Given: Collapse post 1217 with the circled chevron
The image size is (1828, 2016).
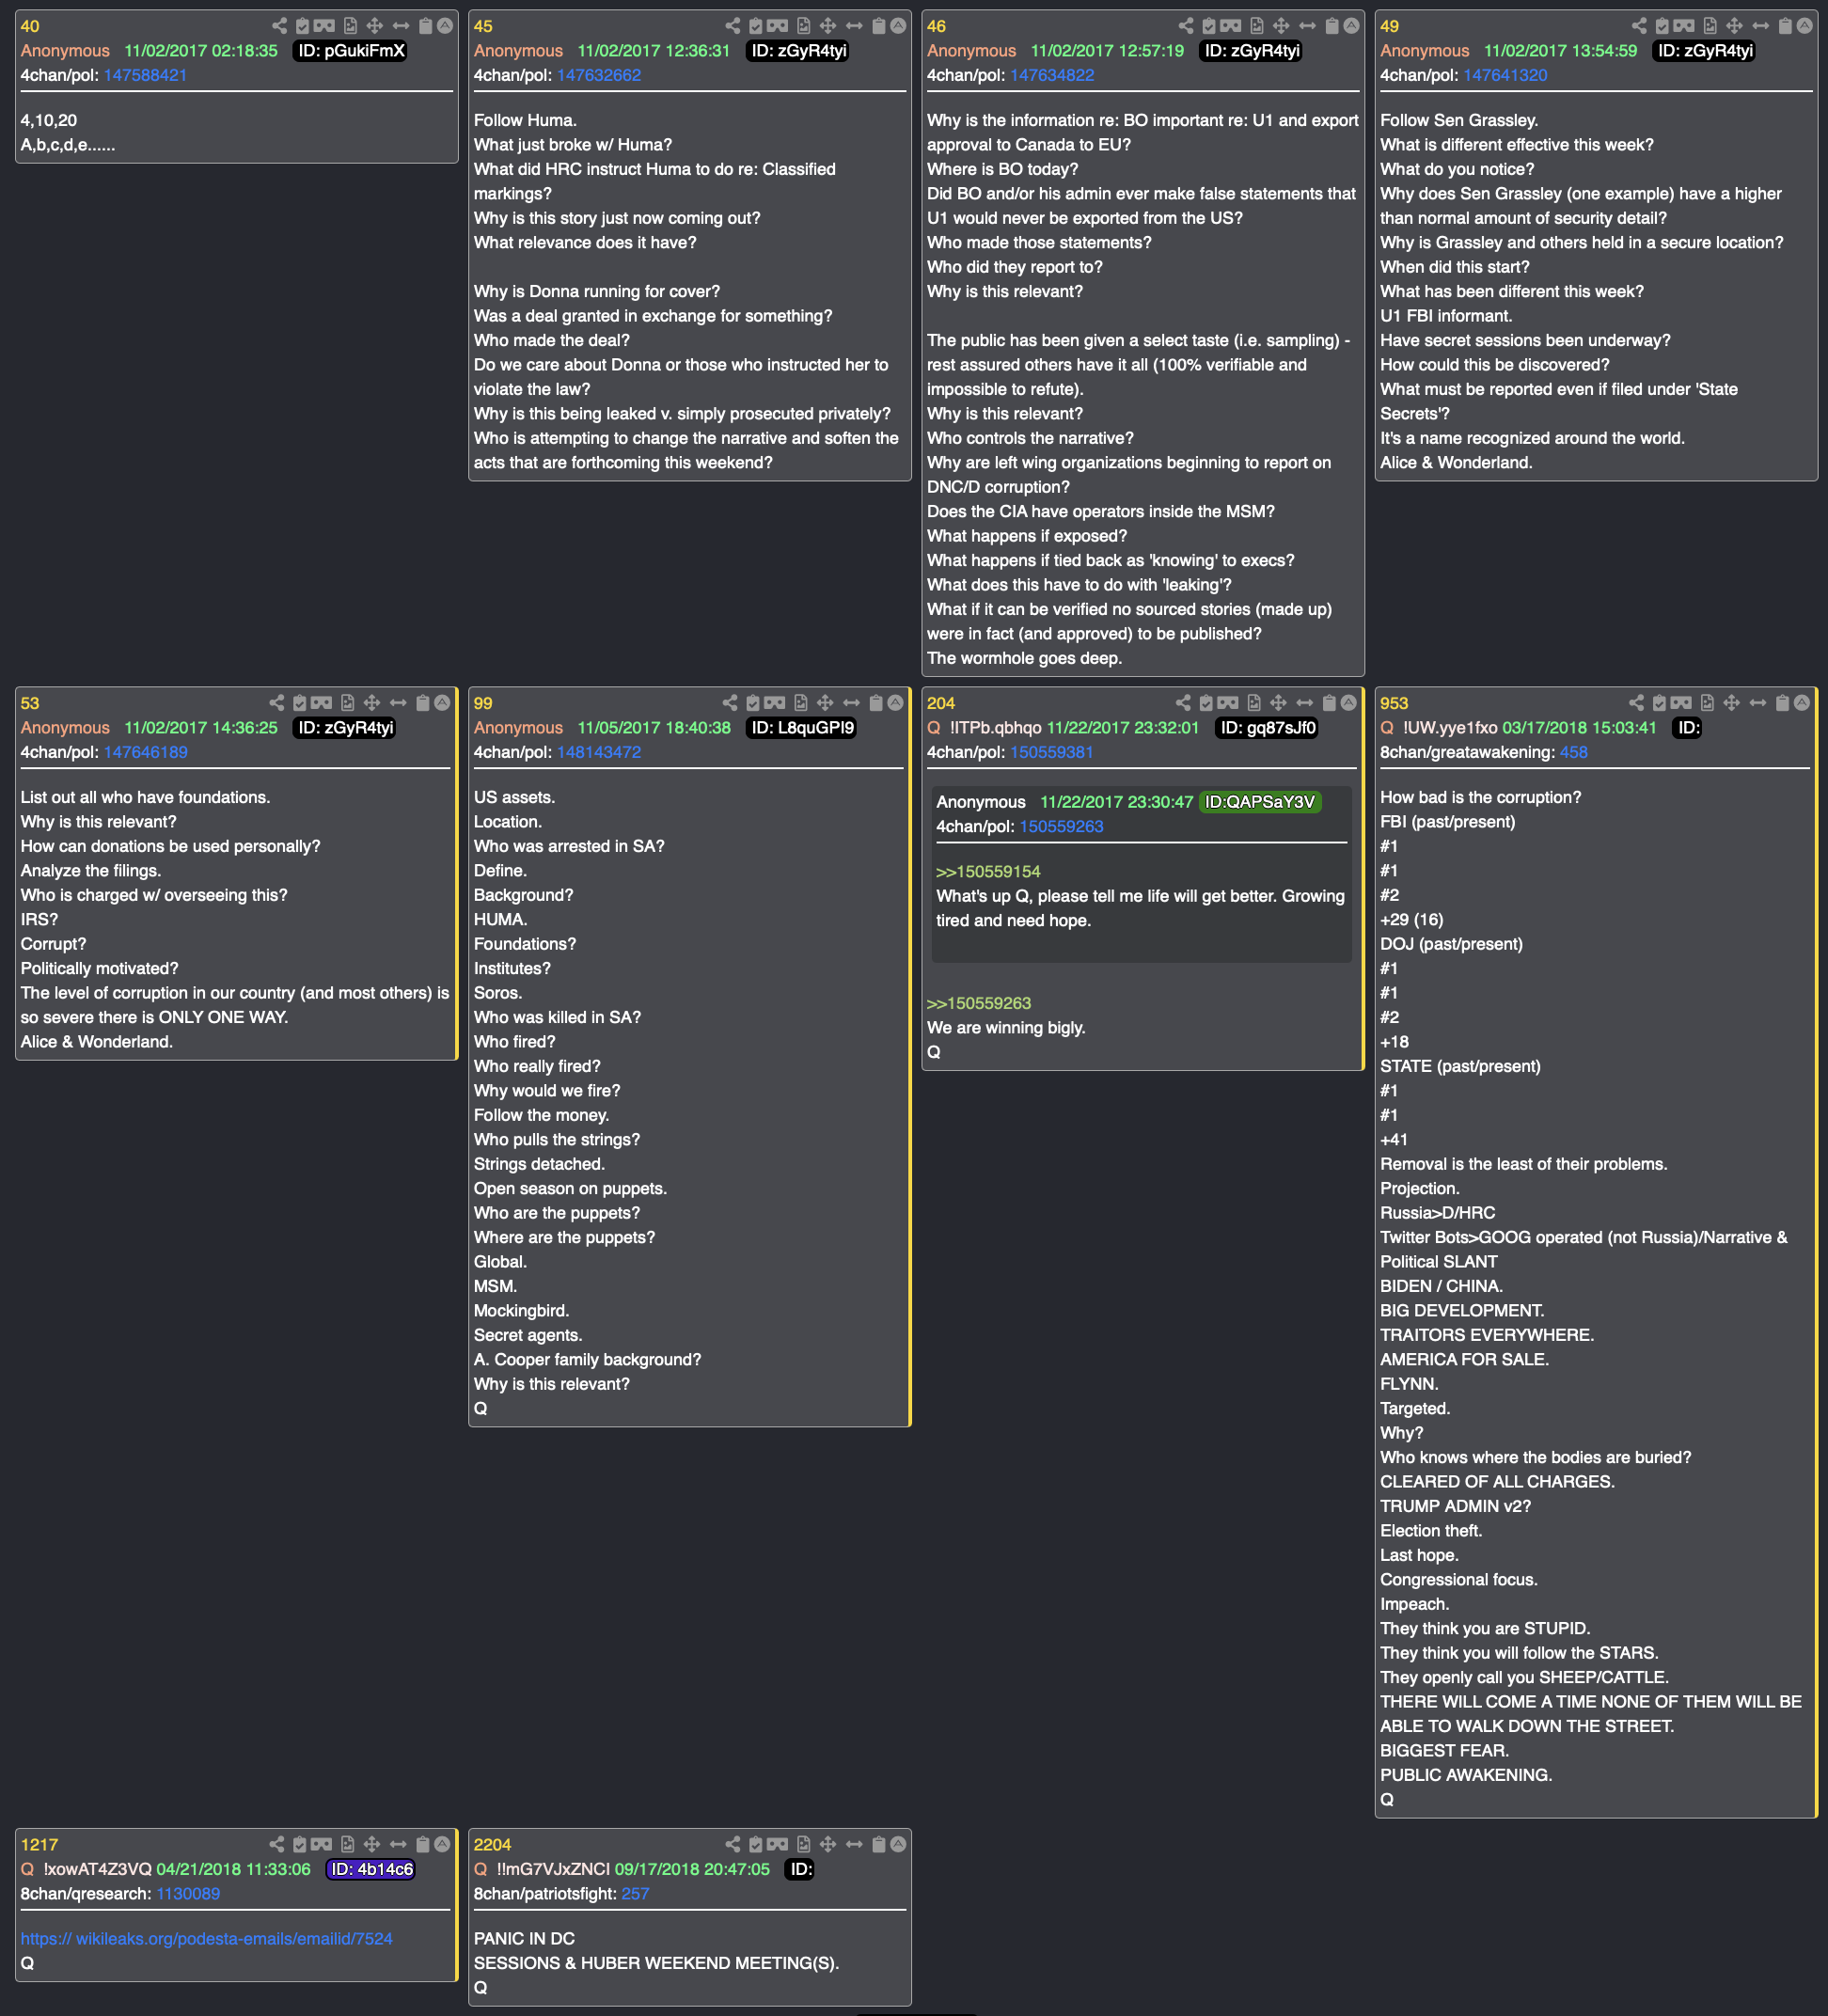Looking at the screenshot, I should pyautogui.click(x=442, y=1844).
